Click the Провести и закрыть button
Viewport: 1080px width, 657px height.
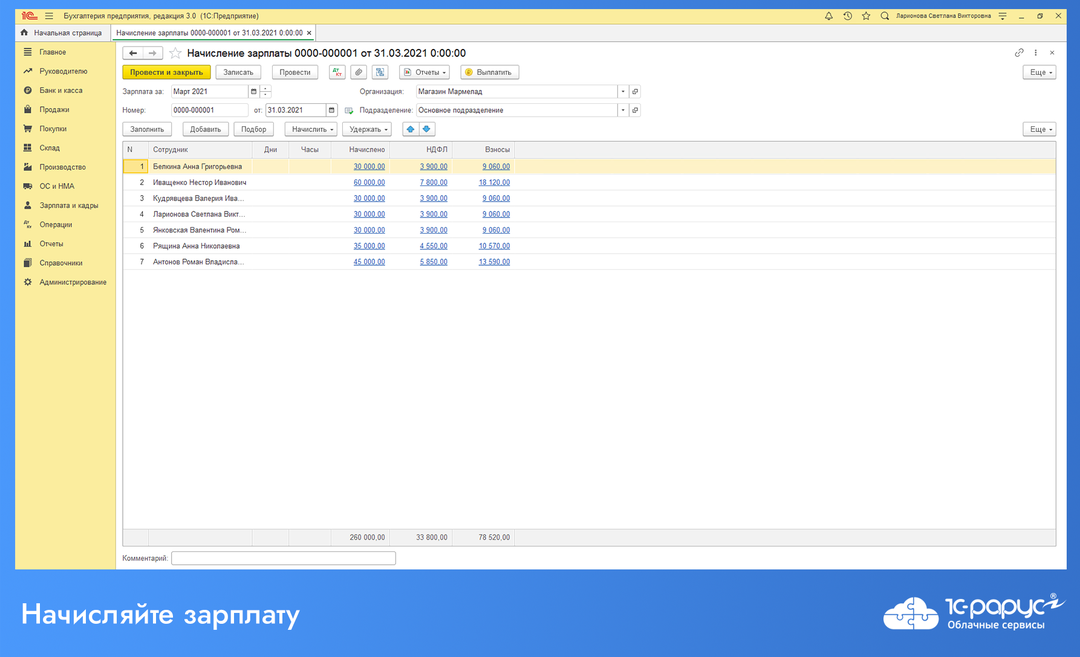(x=166, y=72)
